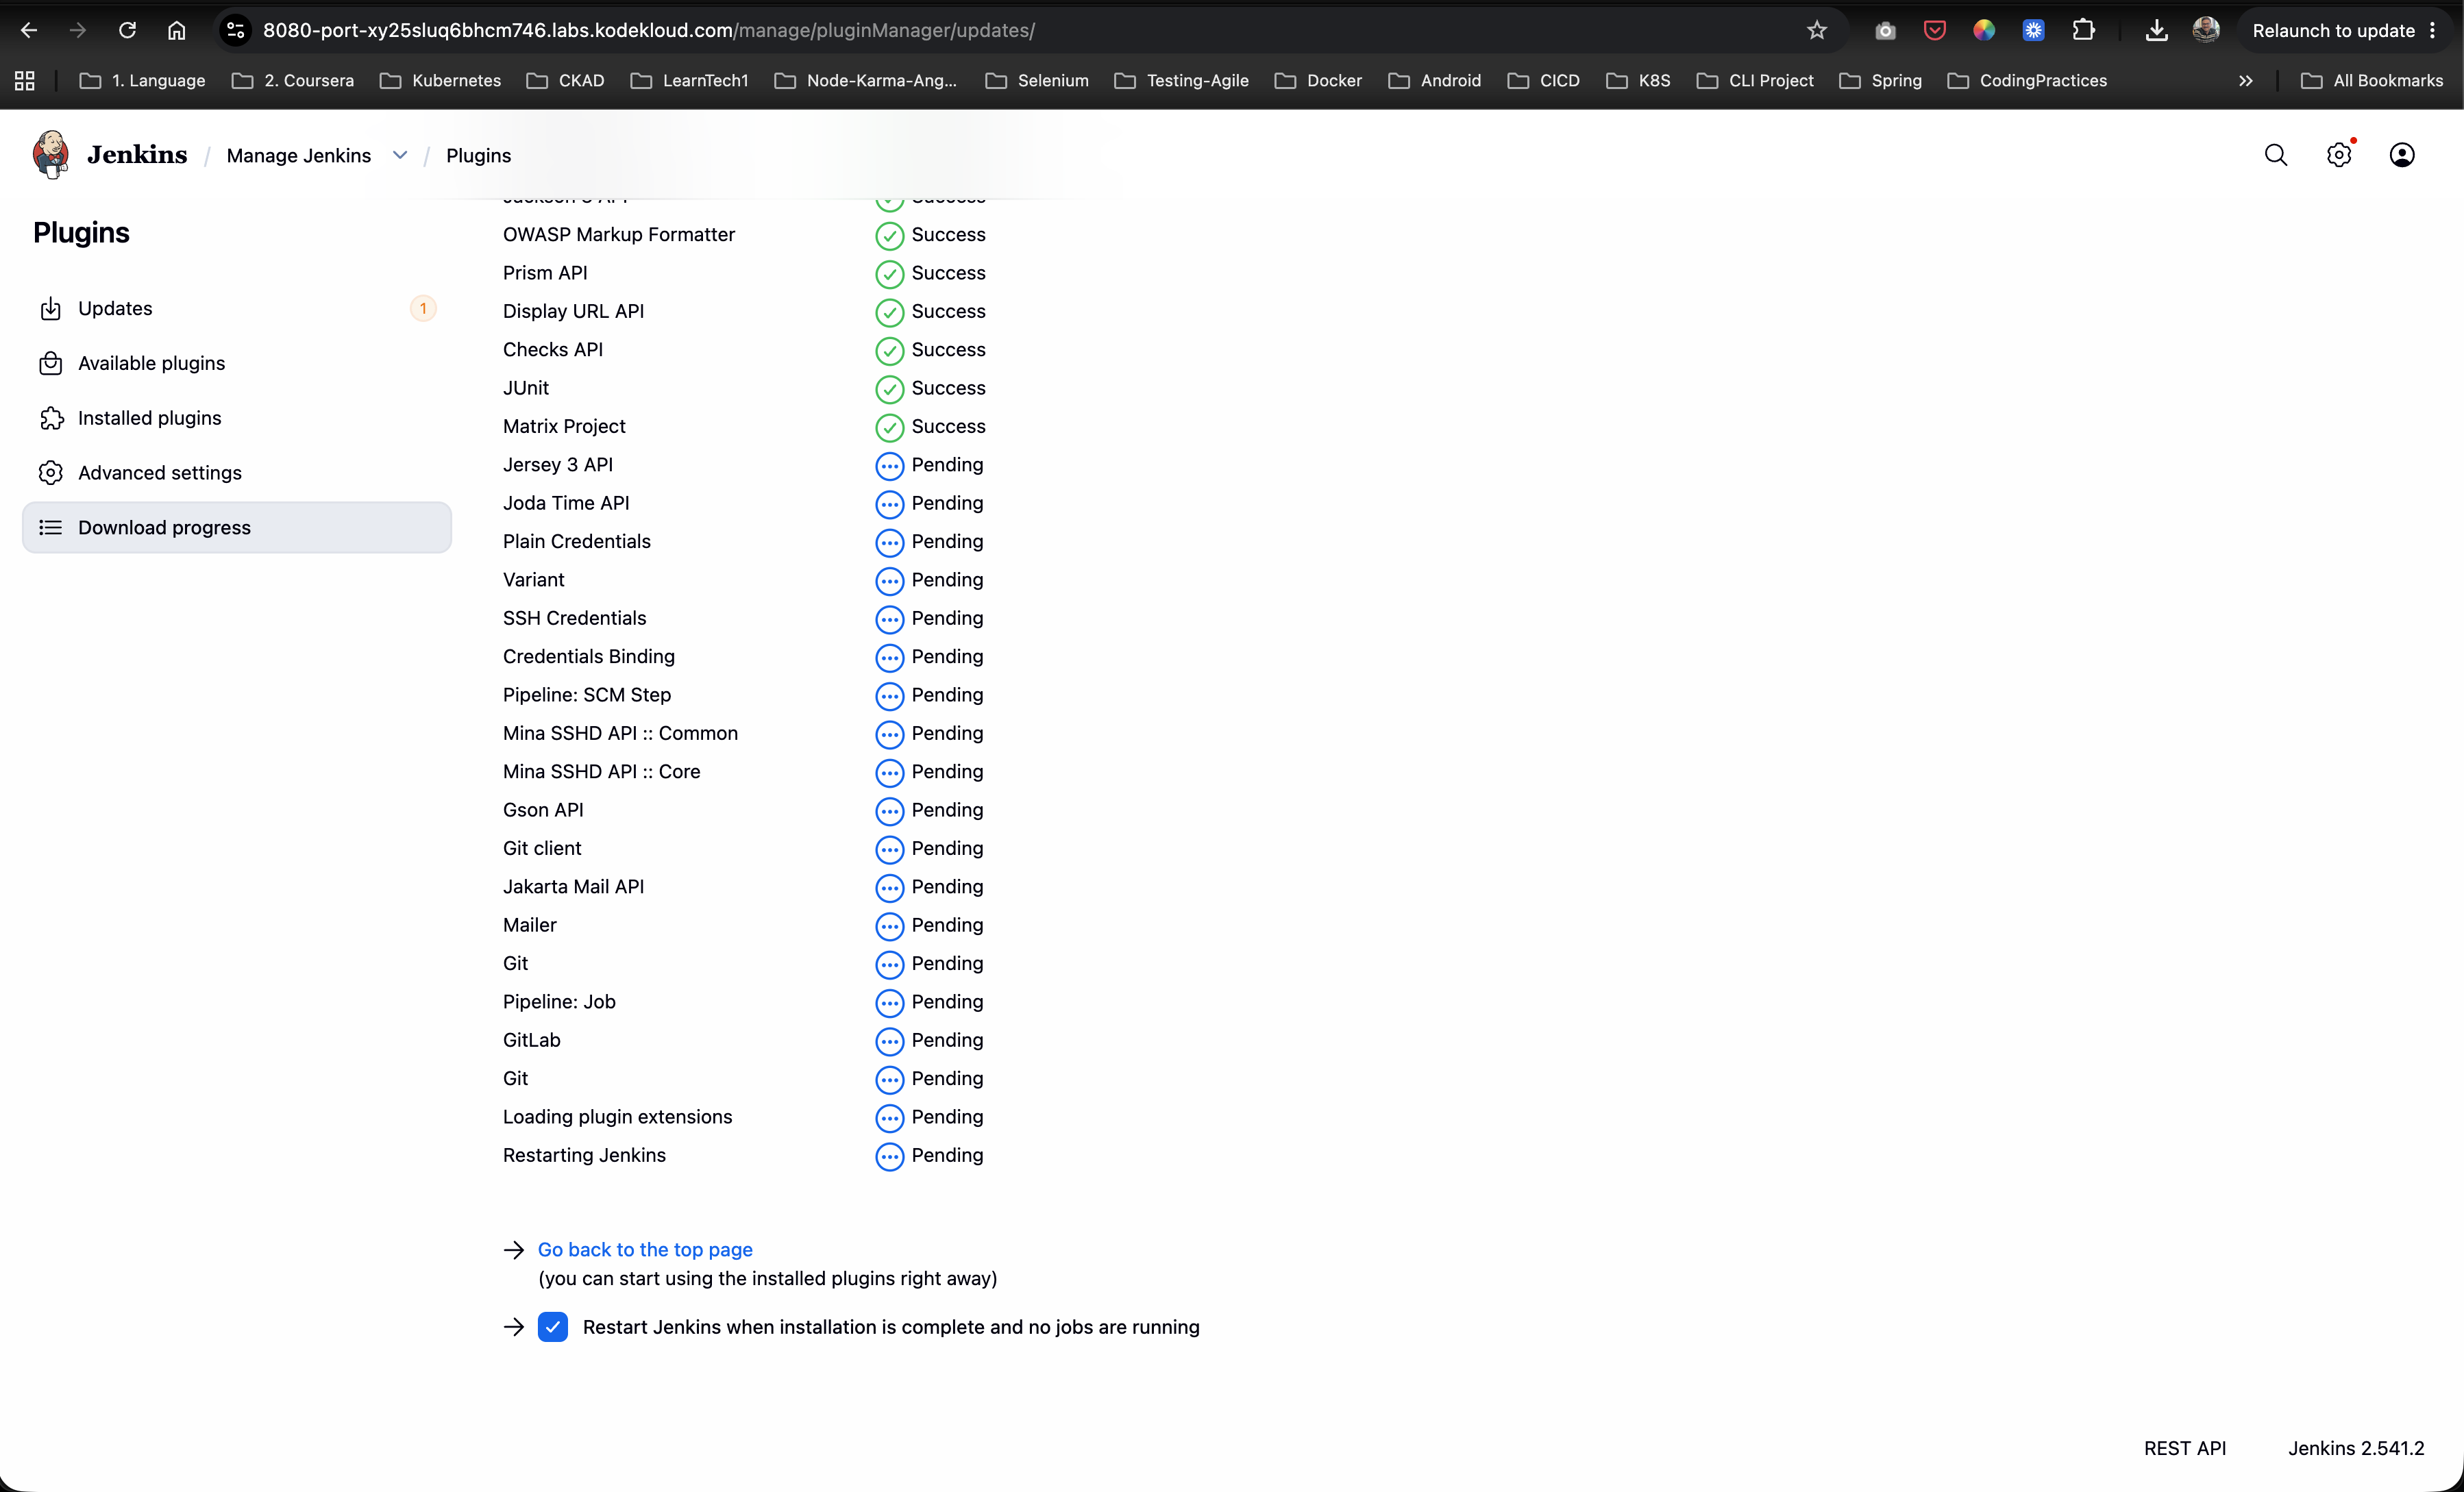2464x1492 pixels.
Task: Open the browser extensions puzzle icon
Action: (2083, 30)
